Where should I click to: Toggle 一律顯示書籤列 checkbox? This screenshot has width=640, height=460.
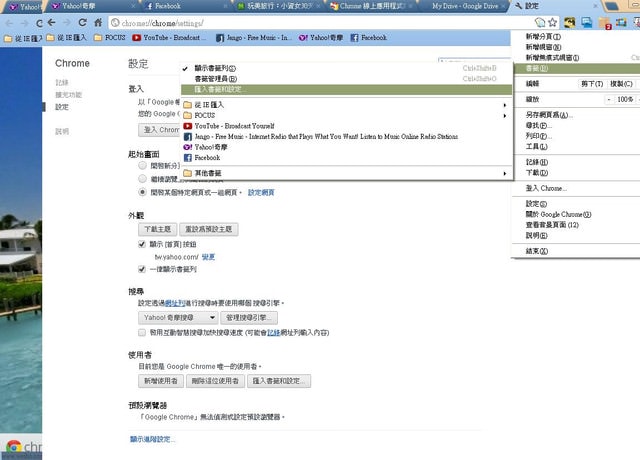142,269
